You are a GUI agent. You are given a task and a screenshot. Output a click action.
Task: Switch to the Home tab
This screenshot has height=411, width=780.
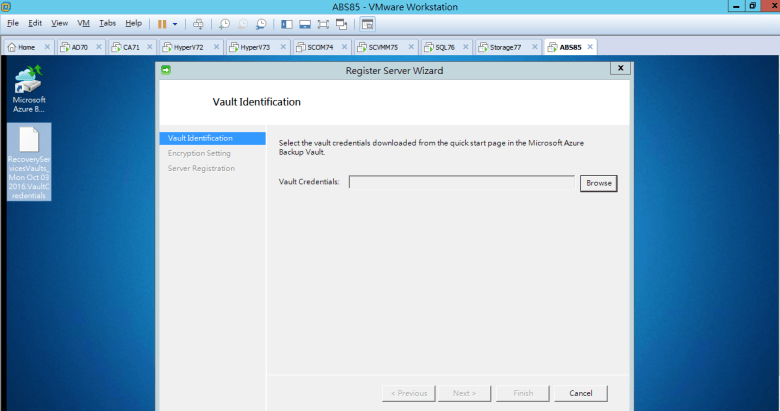[25, 47]
